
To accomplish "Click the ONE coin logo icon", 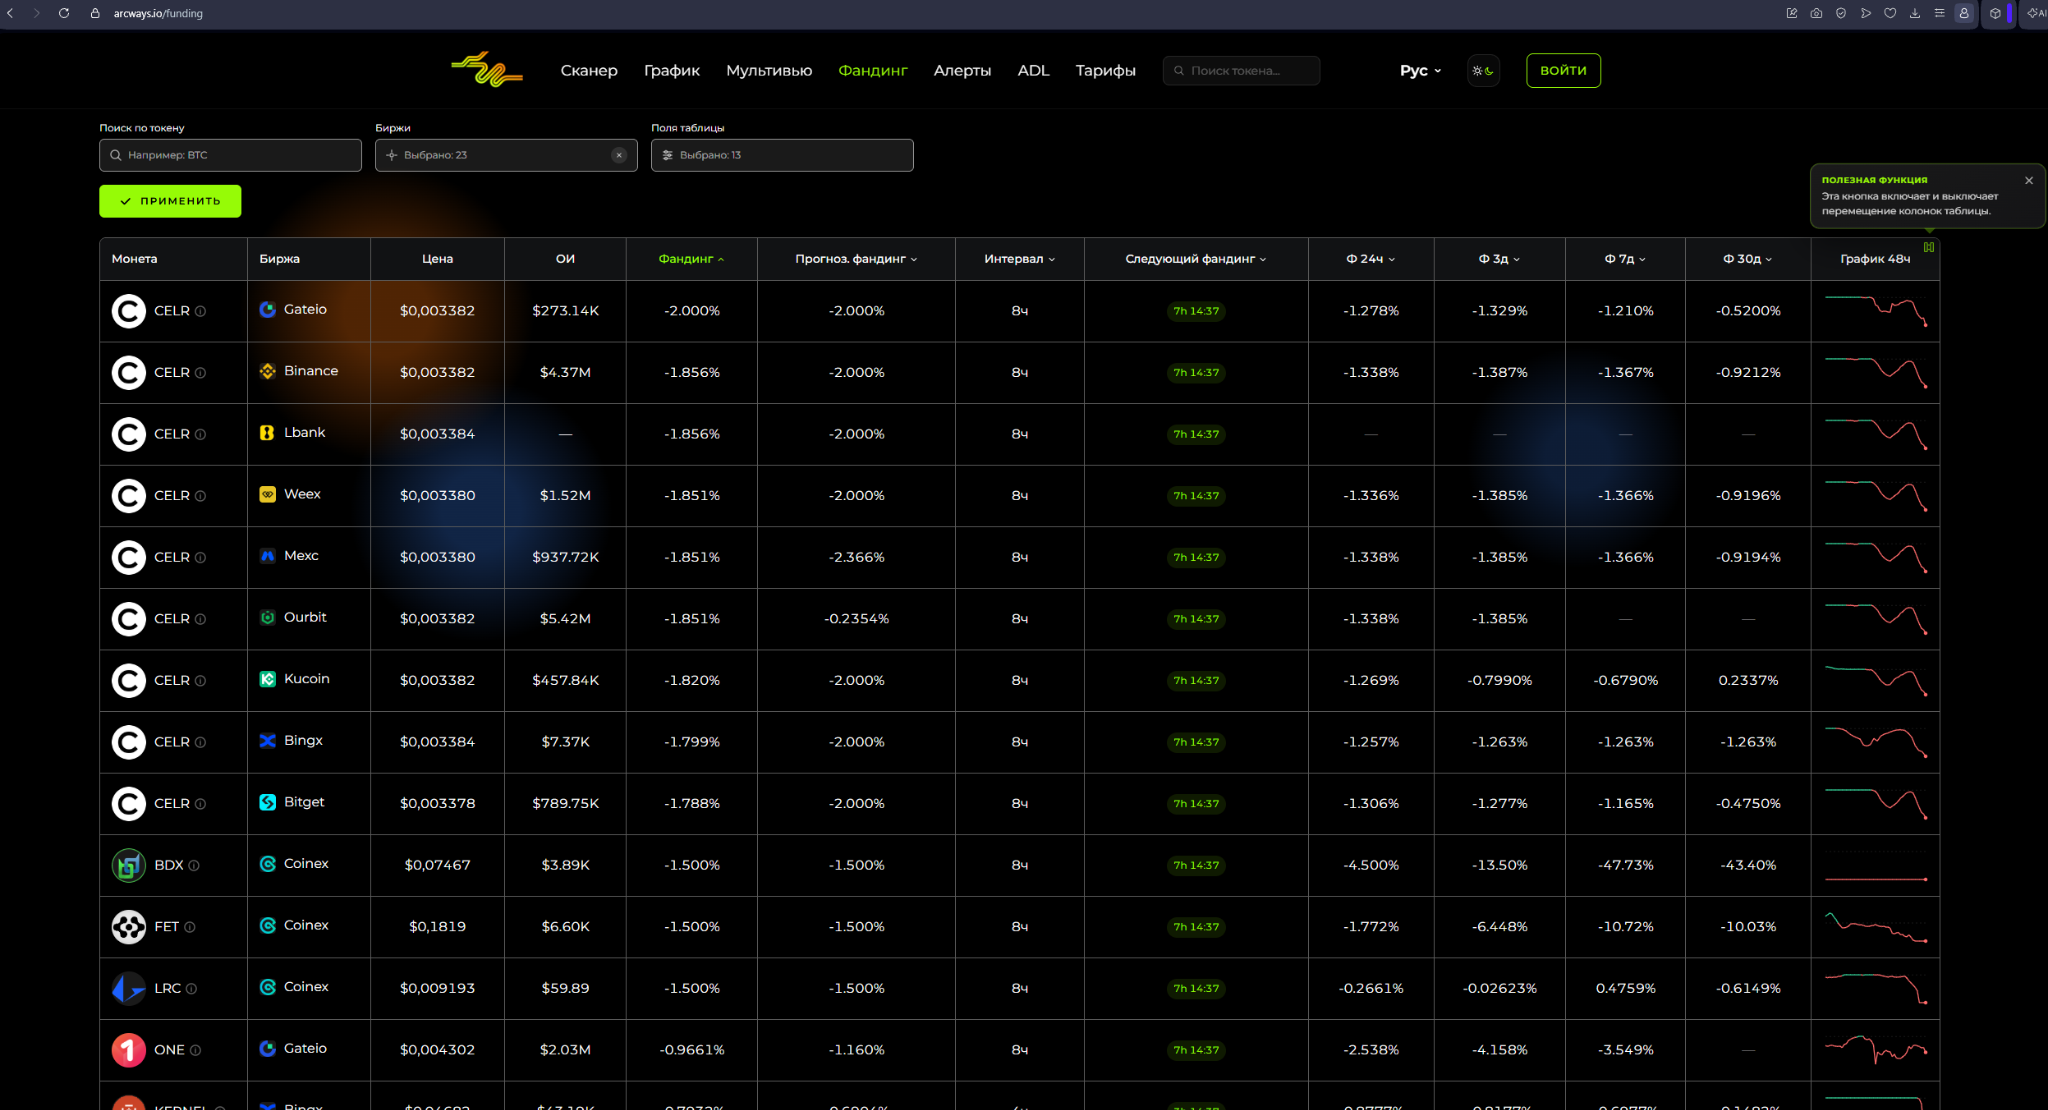I will [x=129, y=1050].
